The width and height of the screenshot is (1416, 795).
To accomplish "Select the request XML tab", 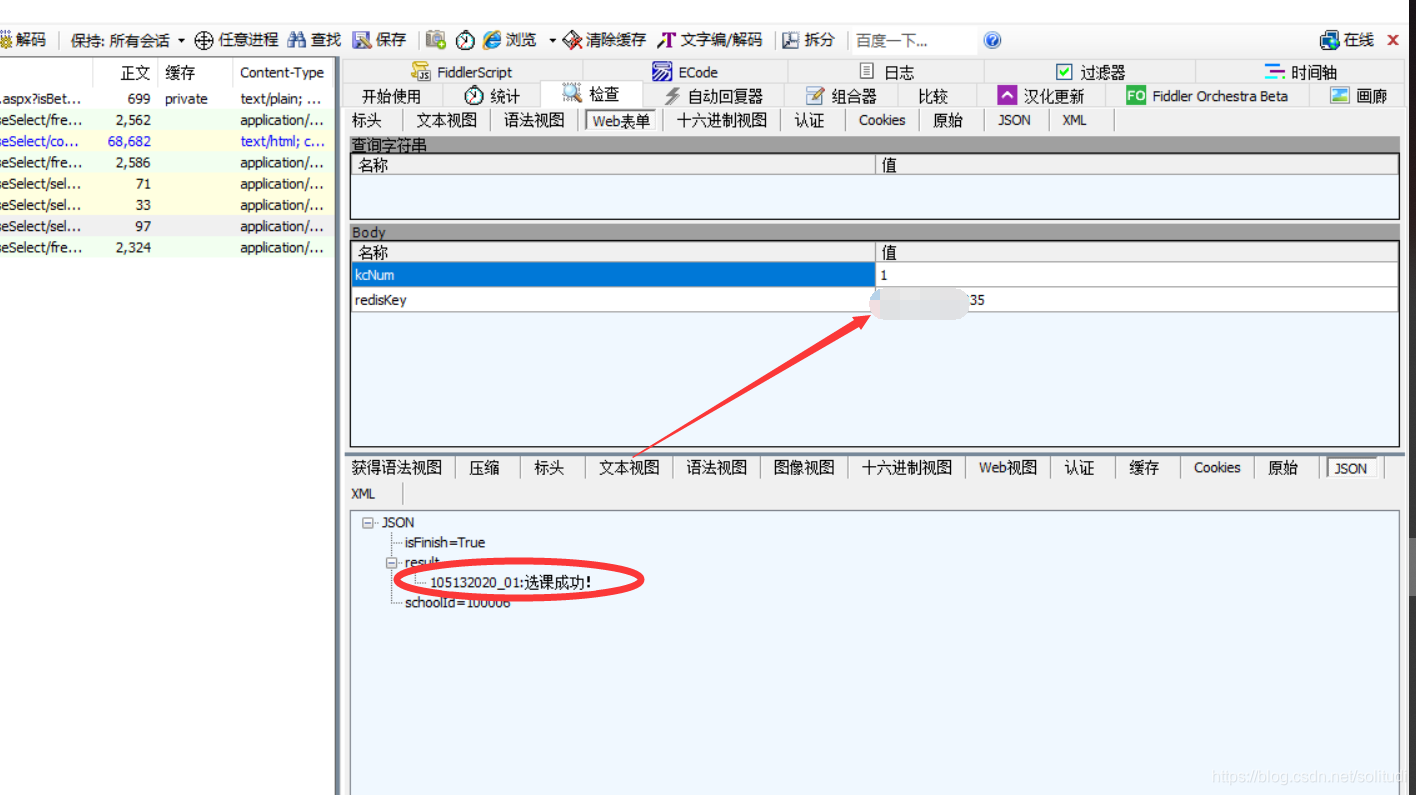I will pyautogui.click(x=1074, y=120).
